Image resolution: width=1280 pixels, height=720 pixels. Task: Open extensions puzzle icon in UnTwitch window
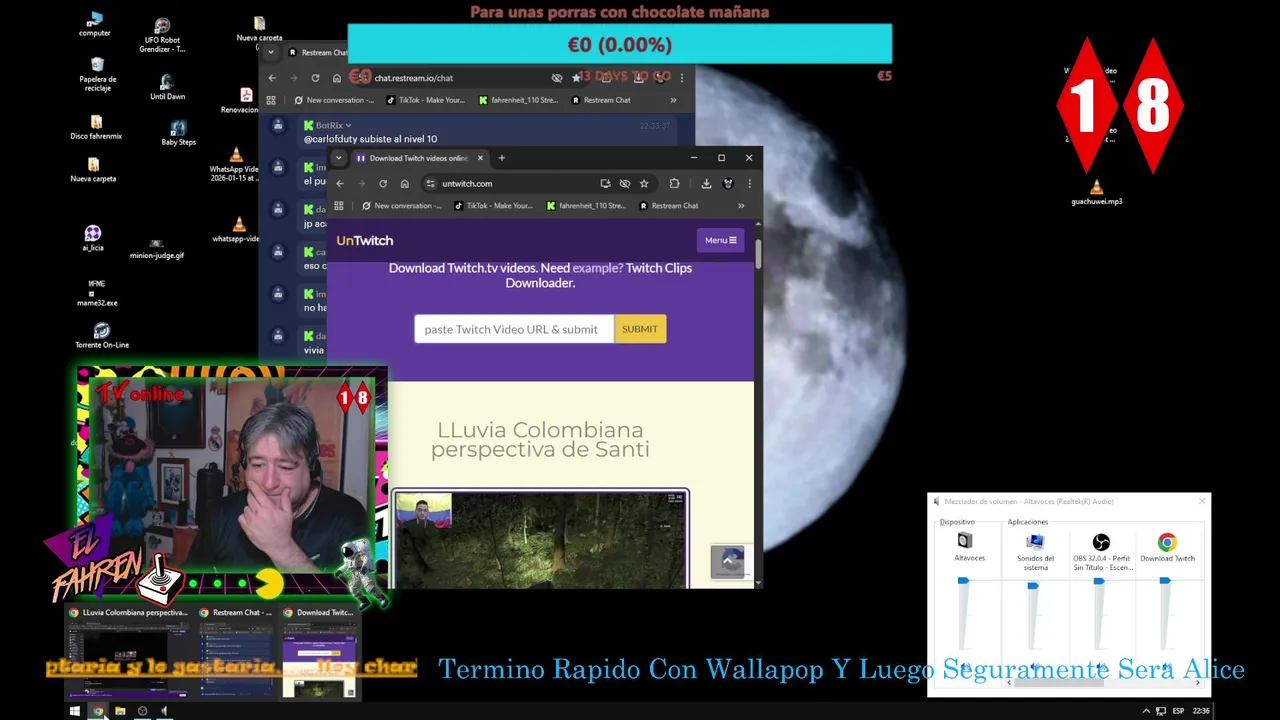[674, 184]
